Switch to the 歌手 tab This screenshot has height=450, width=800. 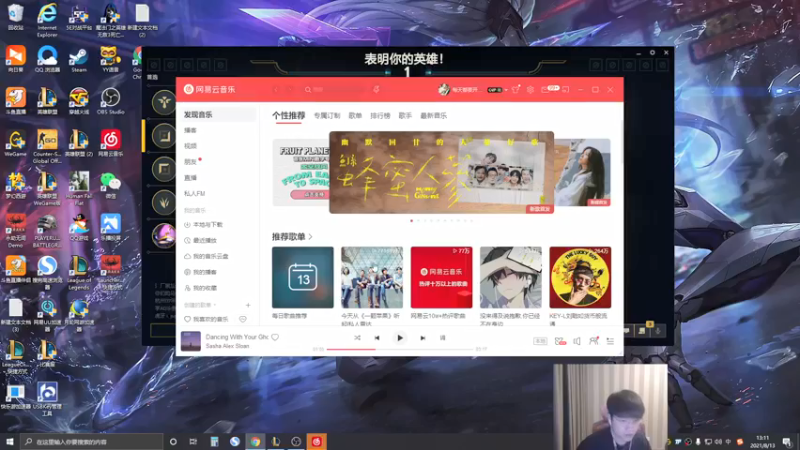click(405, 116)
